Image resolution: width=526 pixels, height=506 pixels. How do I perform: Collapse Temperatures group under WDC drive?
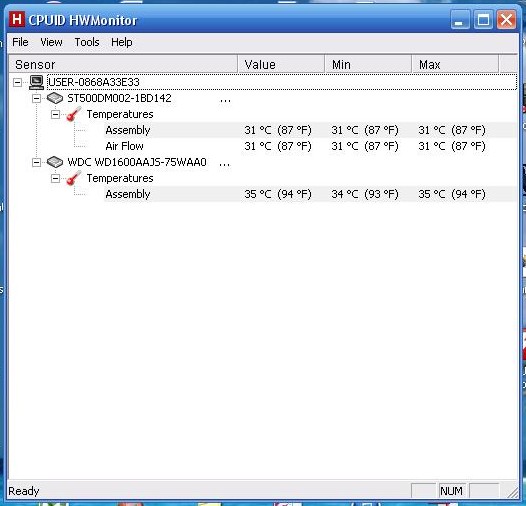pos(55,179)
